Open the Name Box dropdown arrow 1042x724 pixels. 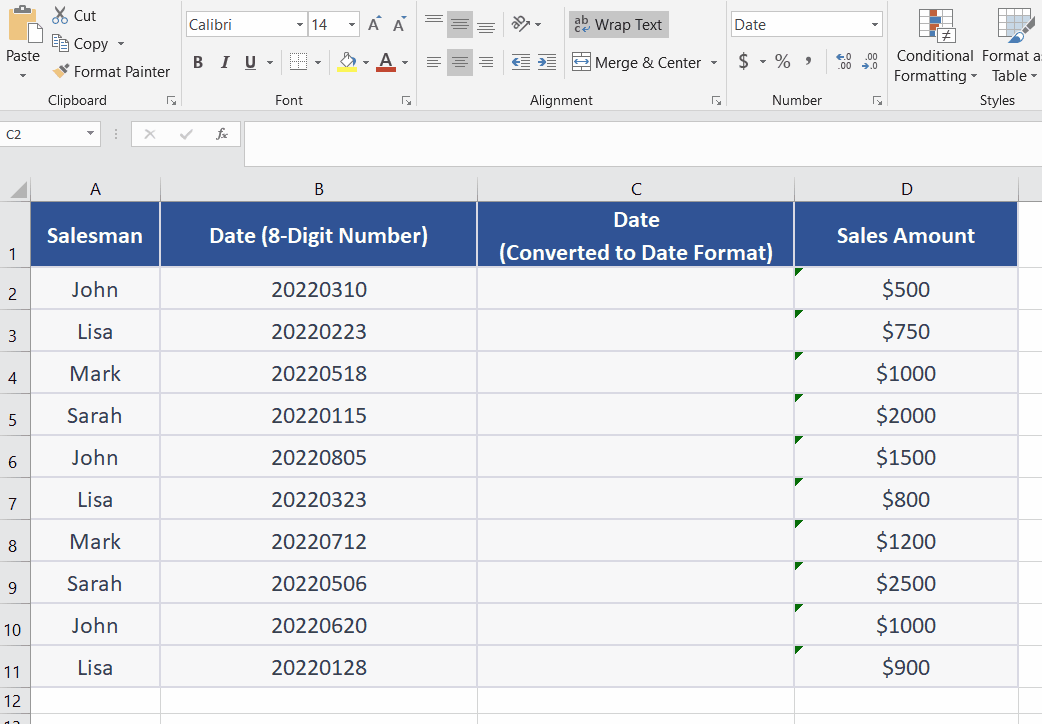90,134
